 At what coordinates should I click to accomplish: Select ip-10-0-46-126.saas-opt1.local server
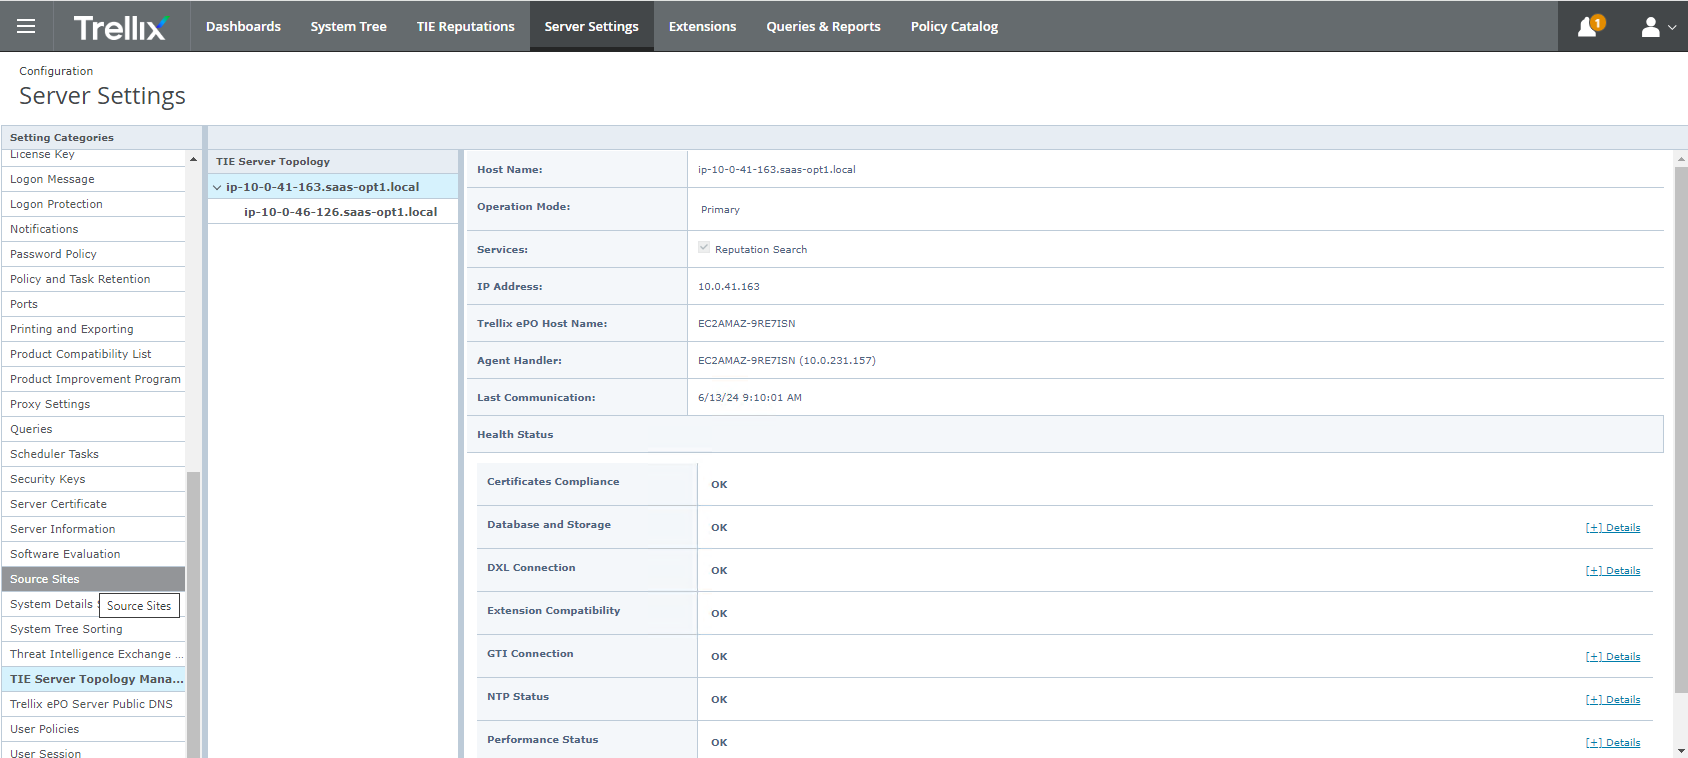(x=340, y=212)
